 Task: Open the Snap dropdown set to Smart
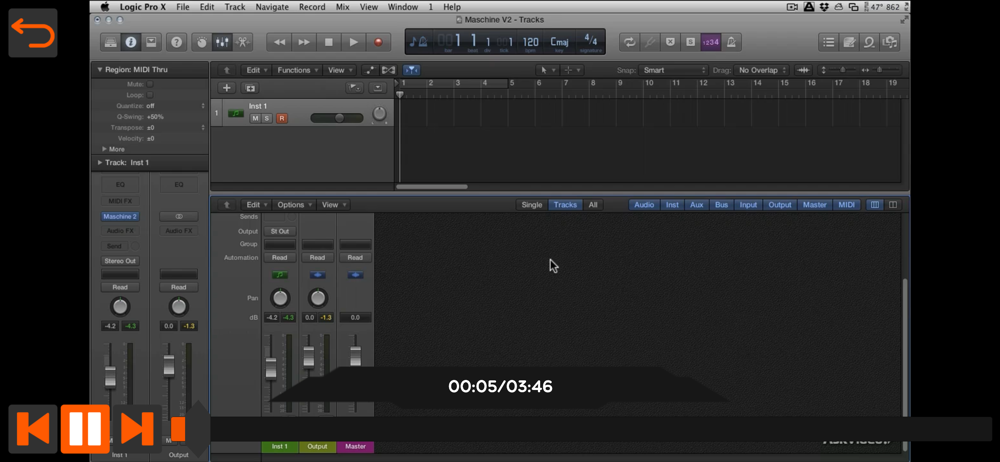(673, 70)
